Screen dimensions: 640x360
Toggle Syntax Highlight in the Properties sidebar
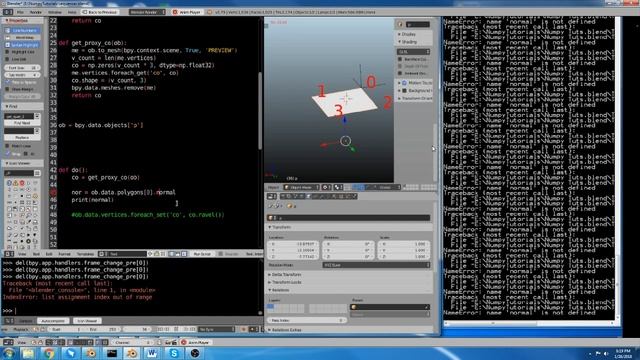coord(22,45)
